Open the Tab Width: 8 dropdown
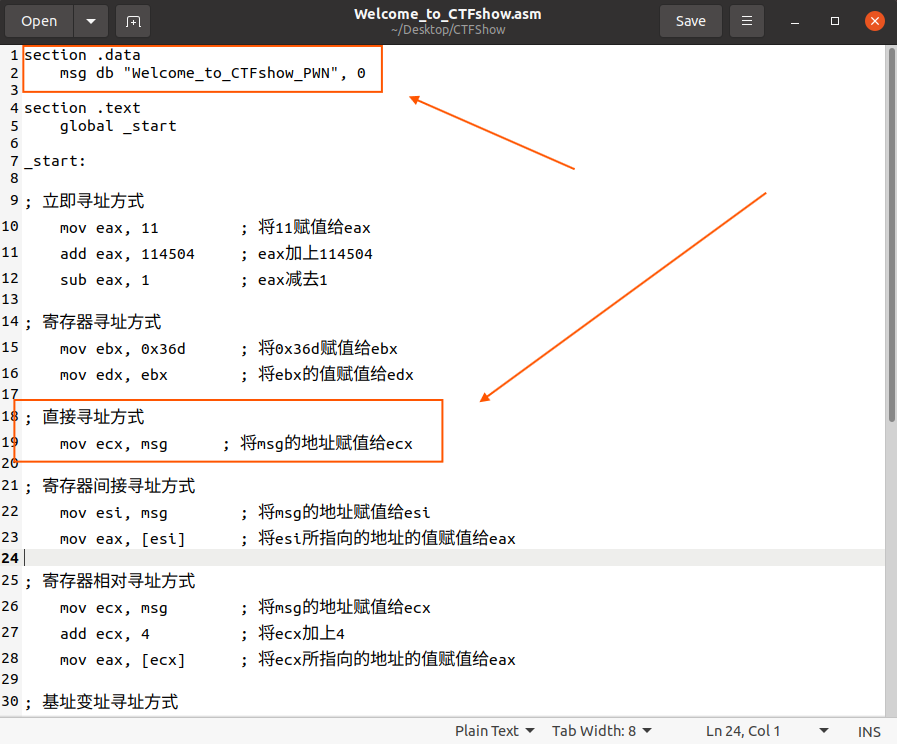This screenshot has width=897, height=744. pyautogui.click(x=601, y=731)
